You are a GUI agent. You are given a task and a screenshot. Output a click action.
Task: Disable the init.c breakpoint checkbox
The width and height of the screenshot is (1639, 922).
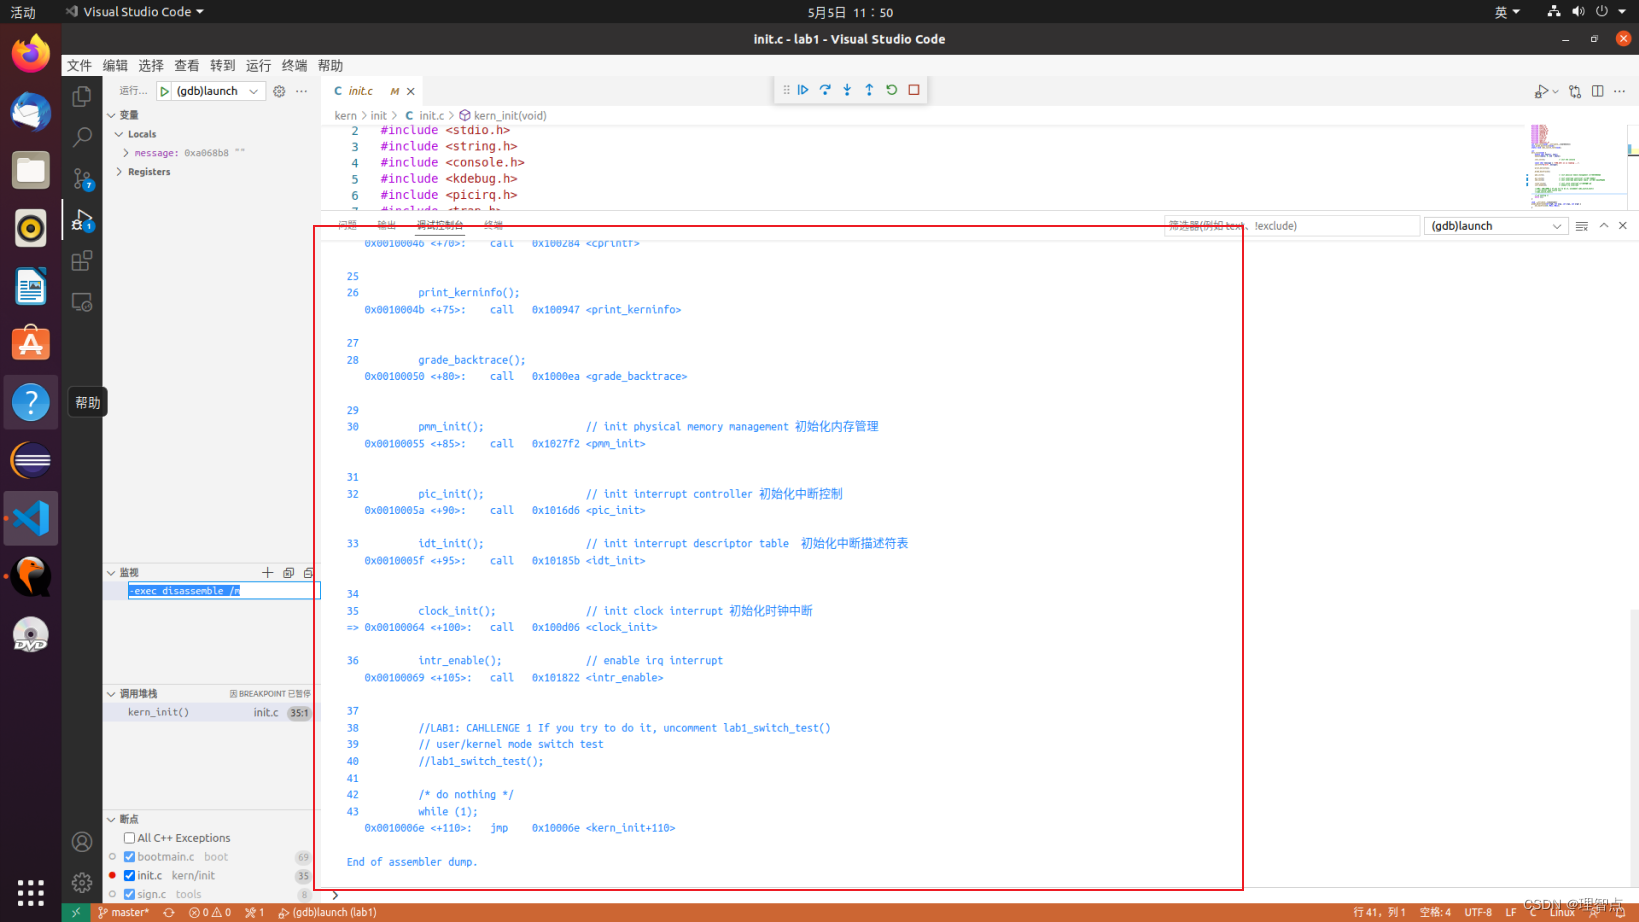pos(129,876)
